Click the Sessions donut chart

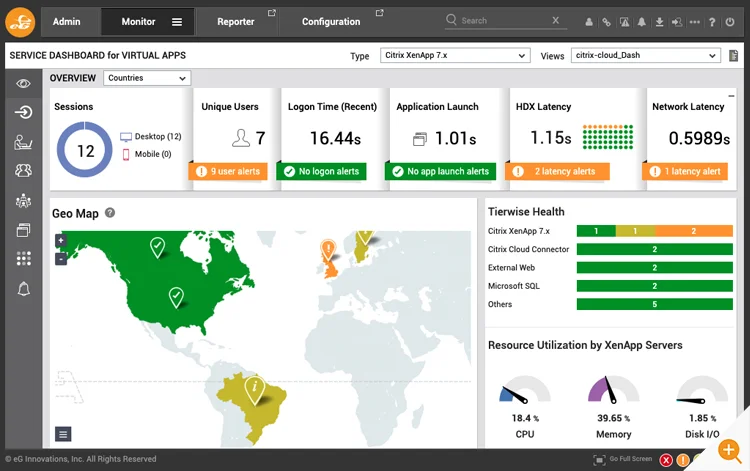point(85,150)
